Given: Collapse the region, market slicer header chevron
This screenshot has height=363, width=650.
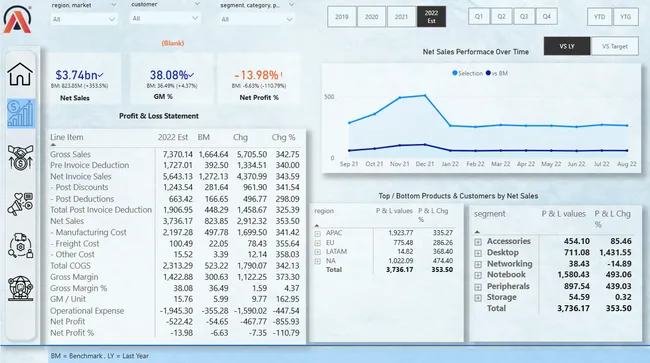Looking at the screenshot, I should tap(113, 5).
